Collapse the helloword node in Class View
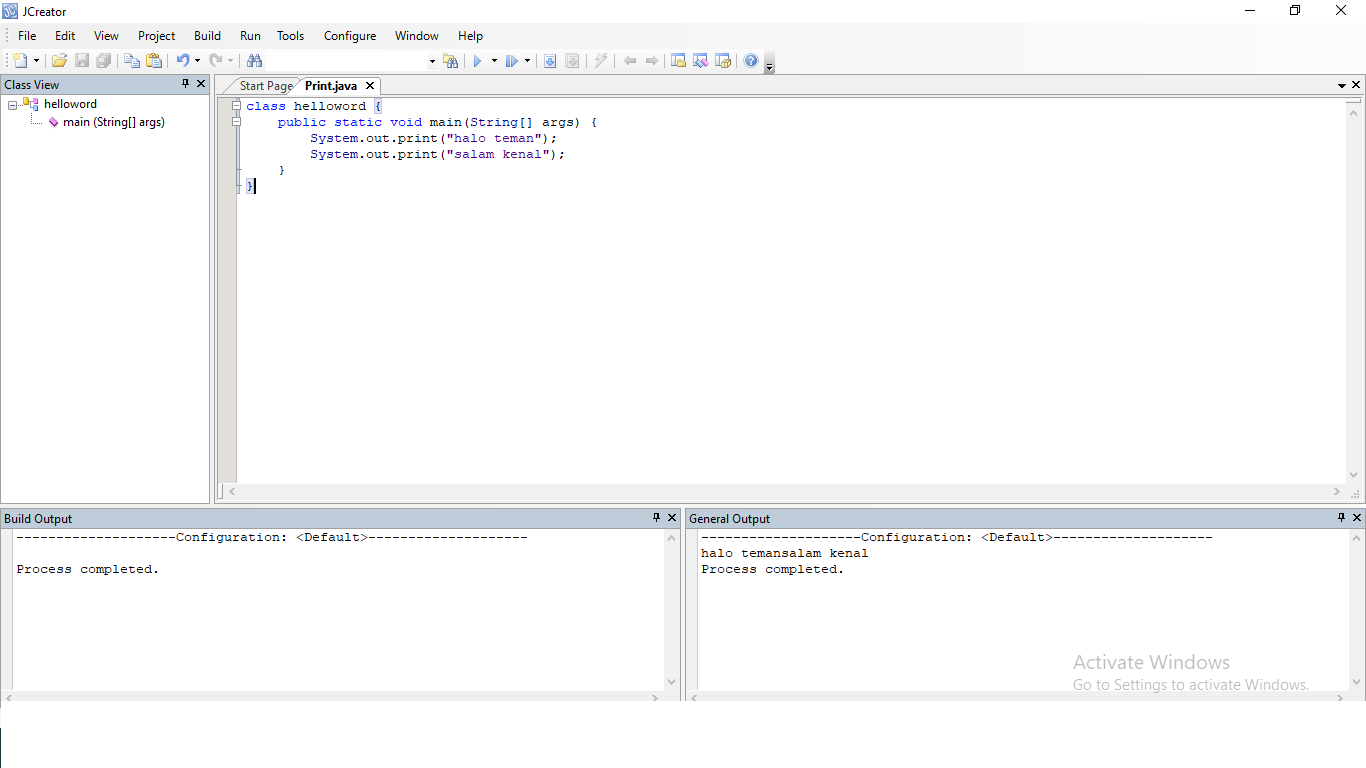The width and height of the screenshot is (1366, 768). pos(12,103)
